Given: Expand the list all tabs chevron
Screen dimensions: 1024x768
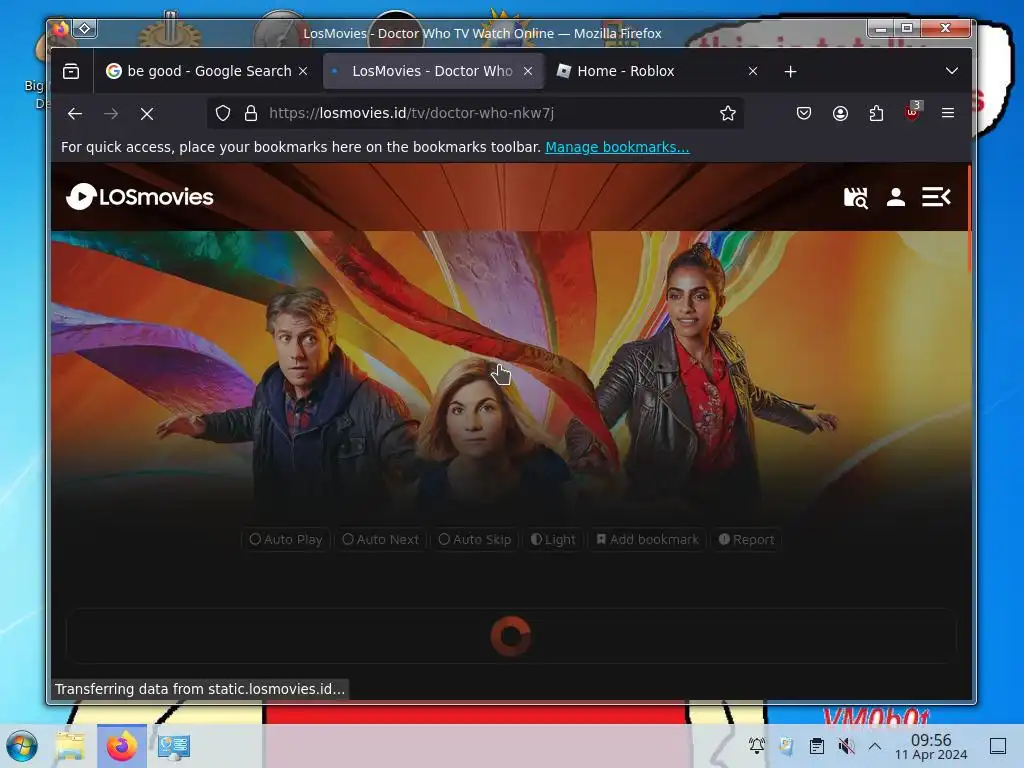Looking at the screenshot, I should pyautogui.click(x=952, y=71).
